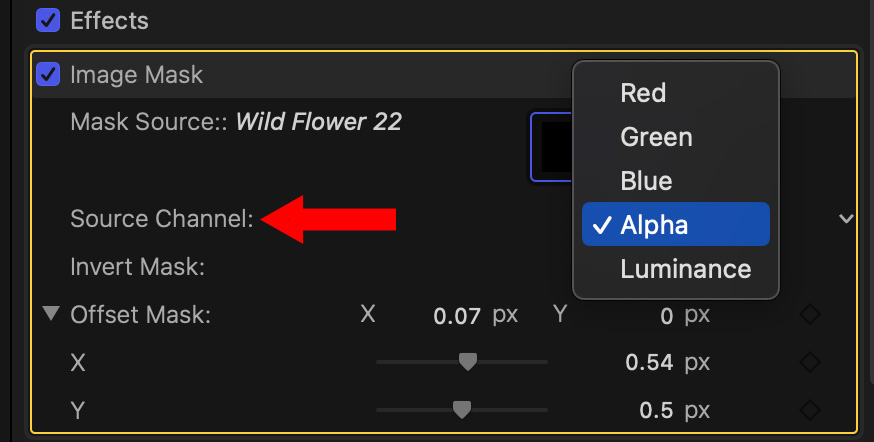The width and height of the screenshot is (874, 442).
Task: Choose Red as source channel
Action: pos(643,93)
